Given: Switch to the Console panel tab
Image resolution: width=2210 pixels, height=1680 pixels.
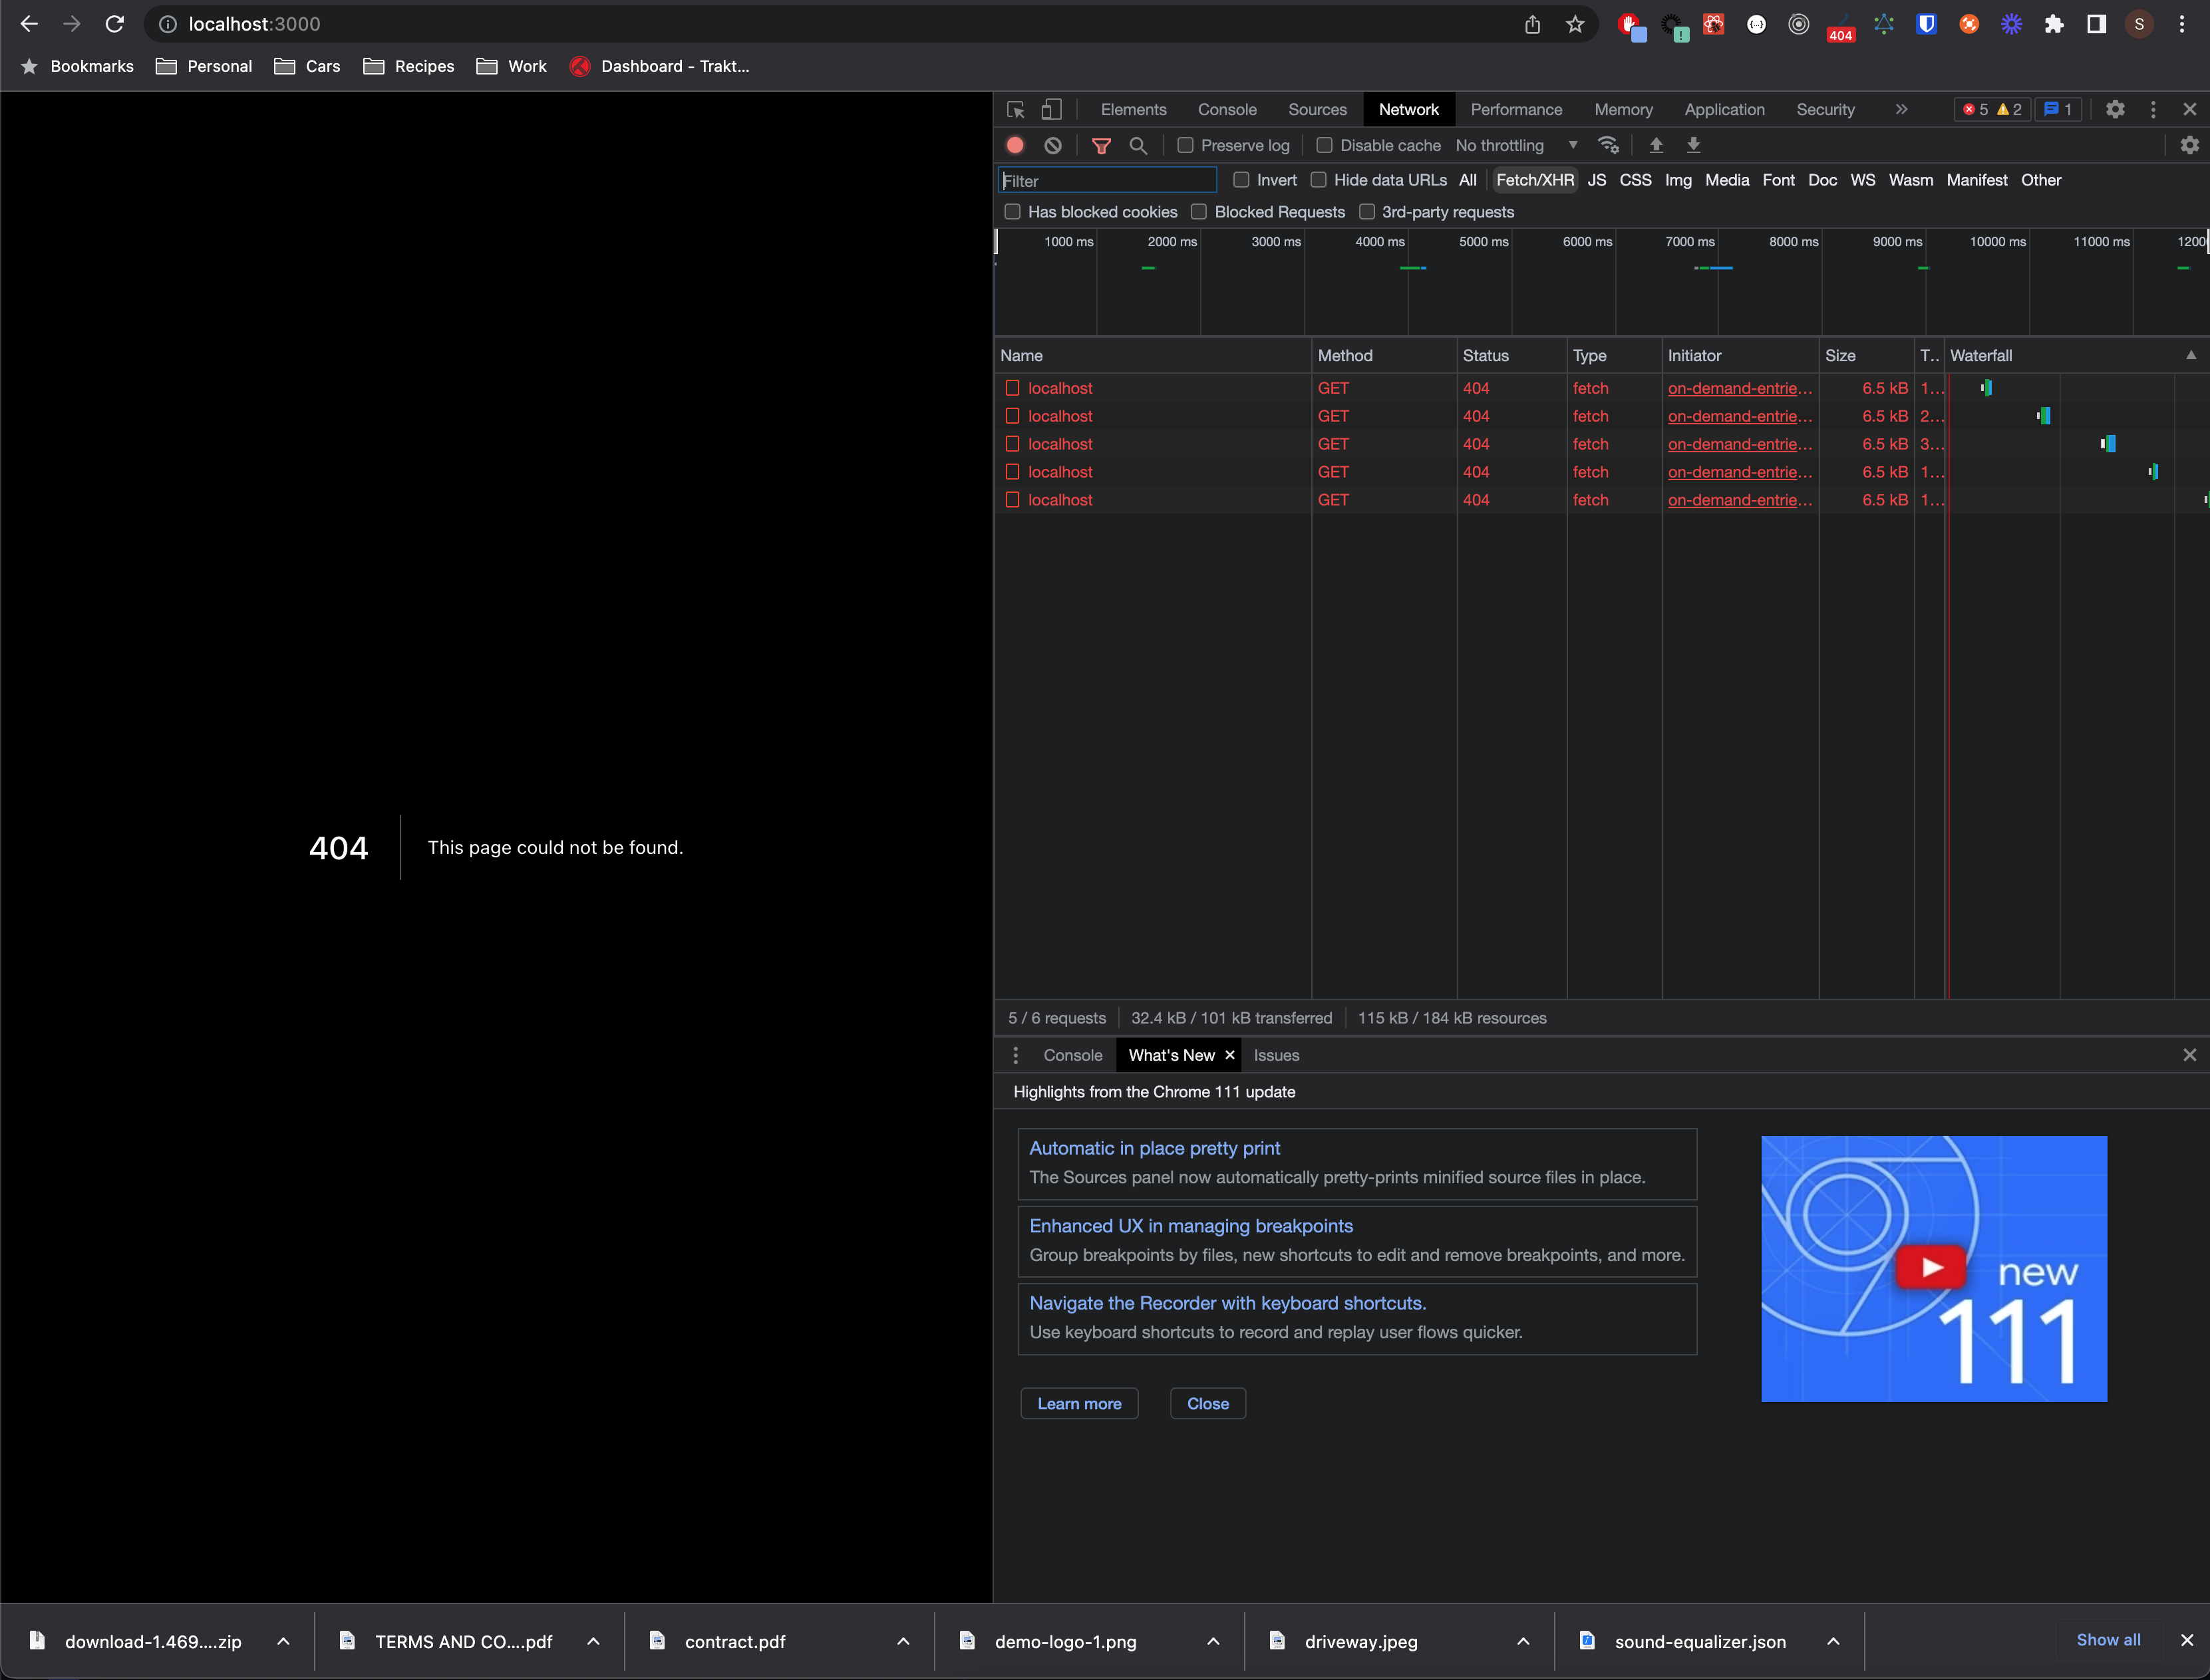Looking at the screenshot, I should (x=1227, y=109).
